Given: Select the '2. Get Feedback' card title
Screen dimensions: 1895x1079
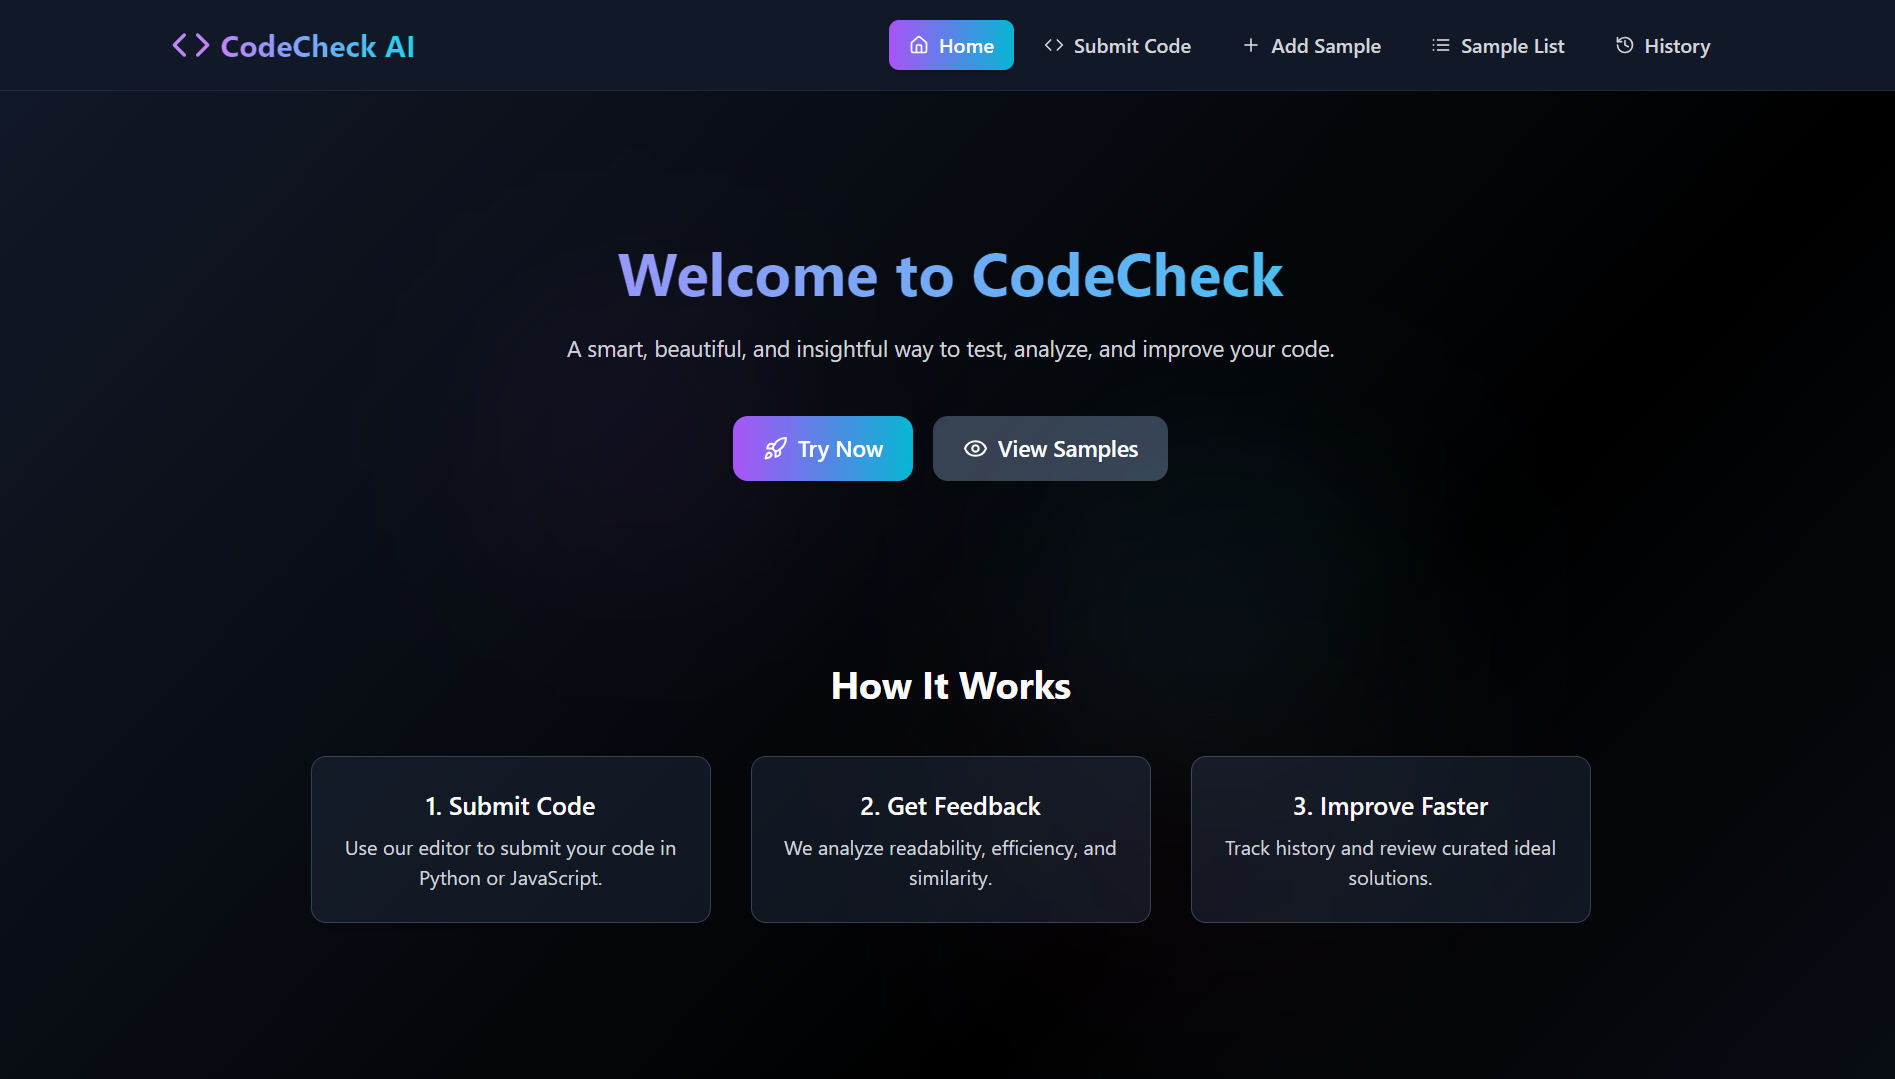Looking at the screenshot, I should [950, 806].
